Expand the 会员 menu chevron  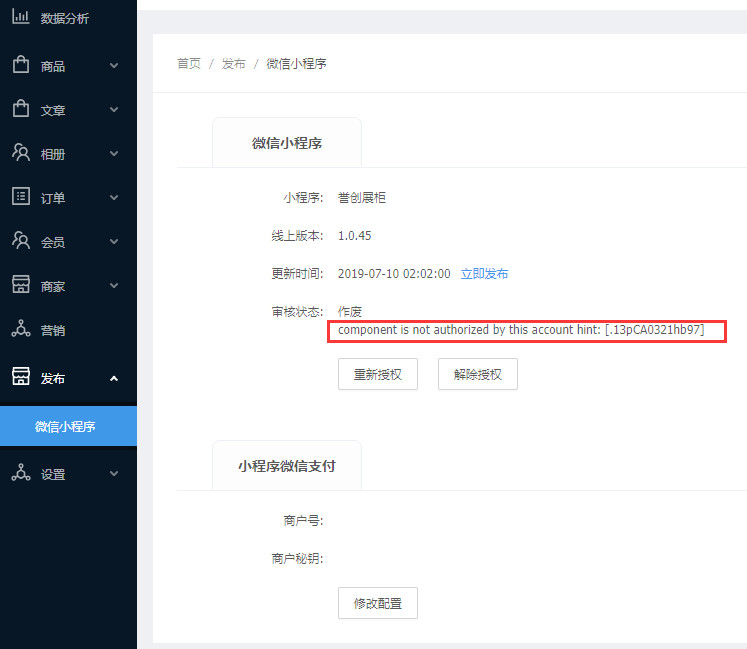coord(114,242)
